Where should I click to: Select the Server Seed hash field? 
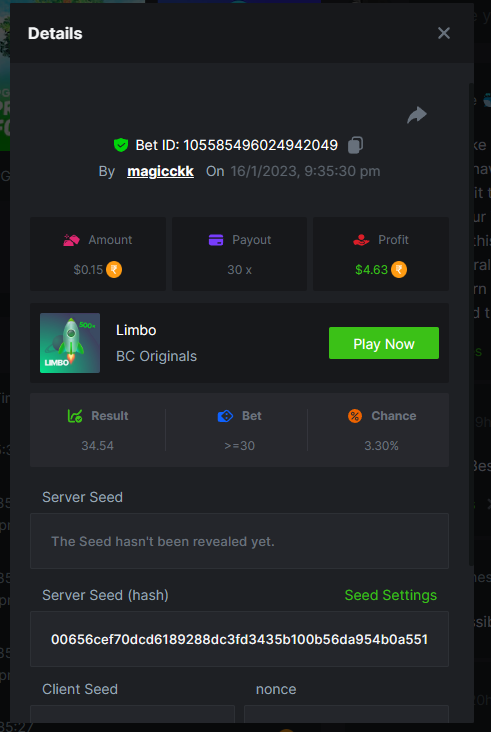[x=239, y=639]
